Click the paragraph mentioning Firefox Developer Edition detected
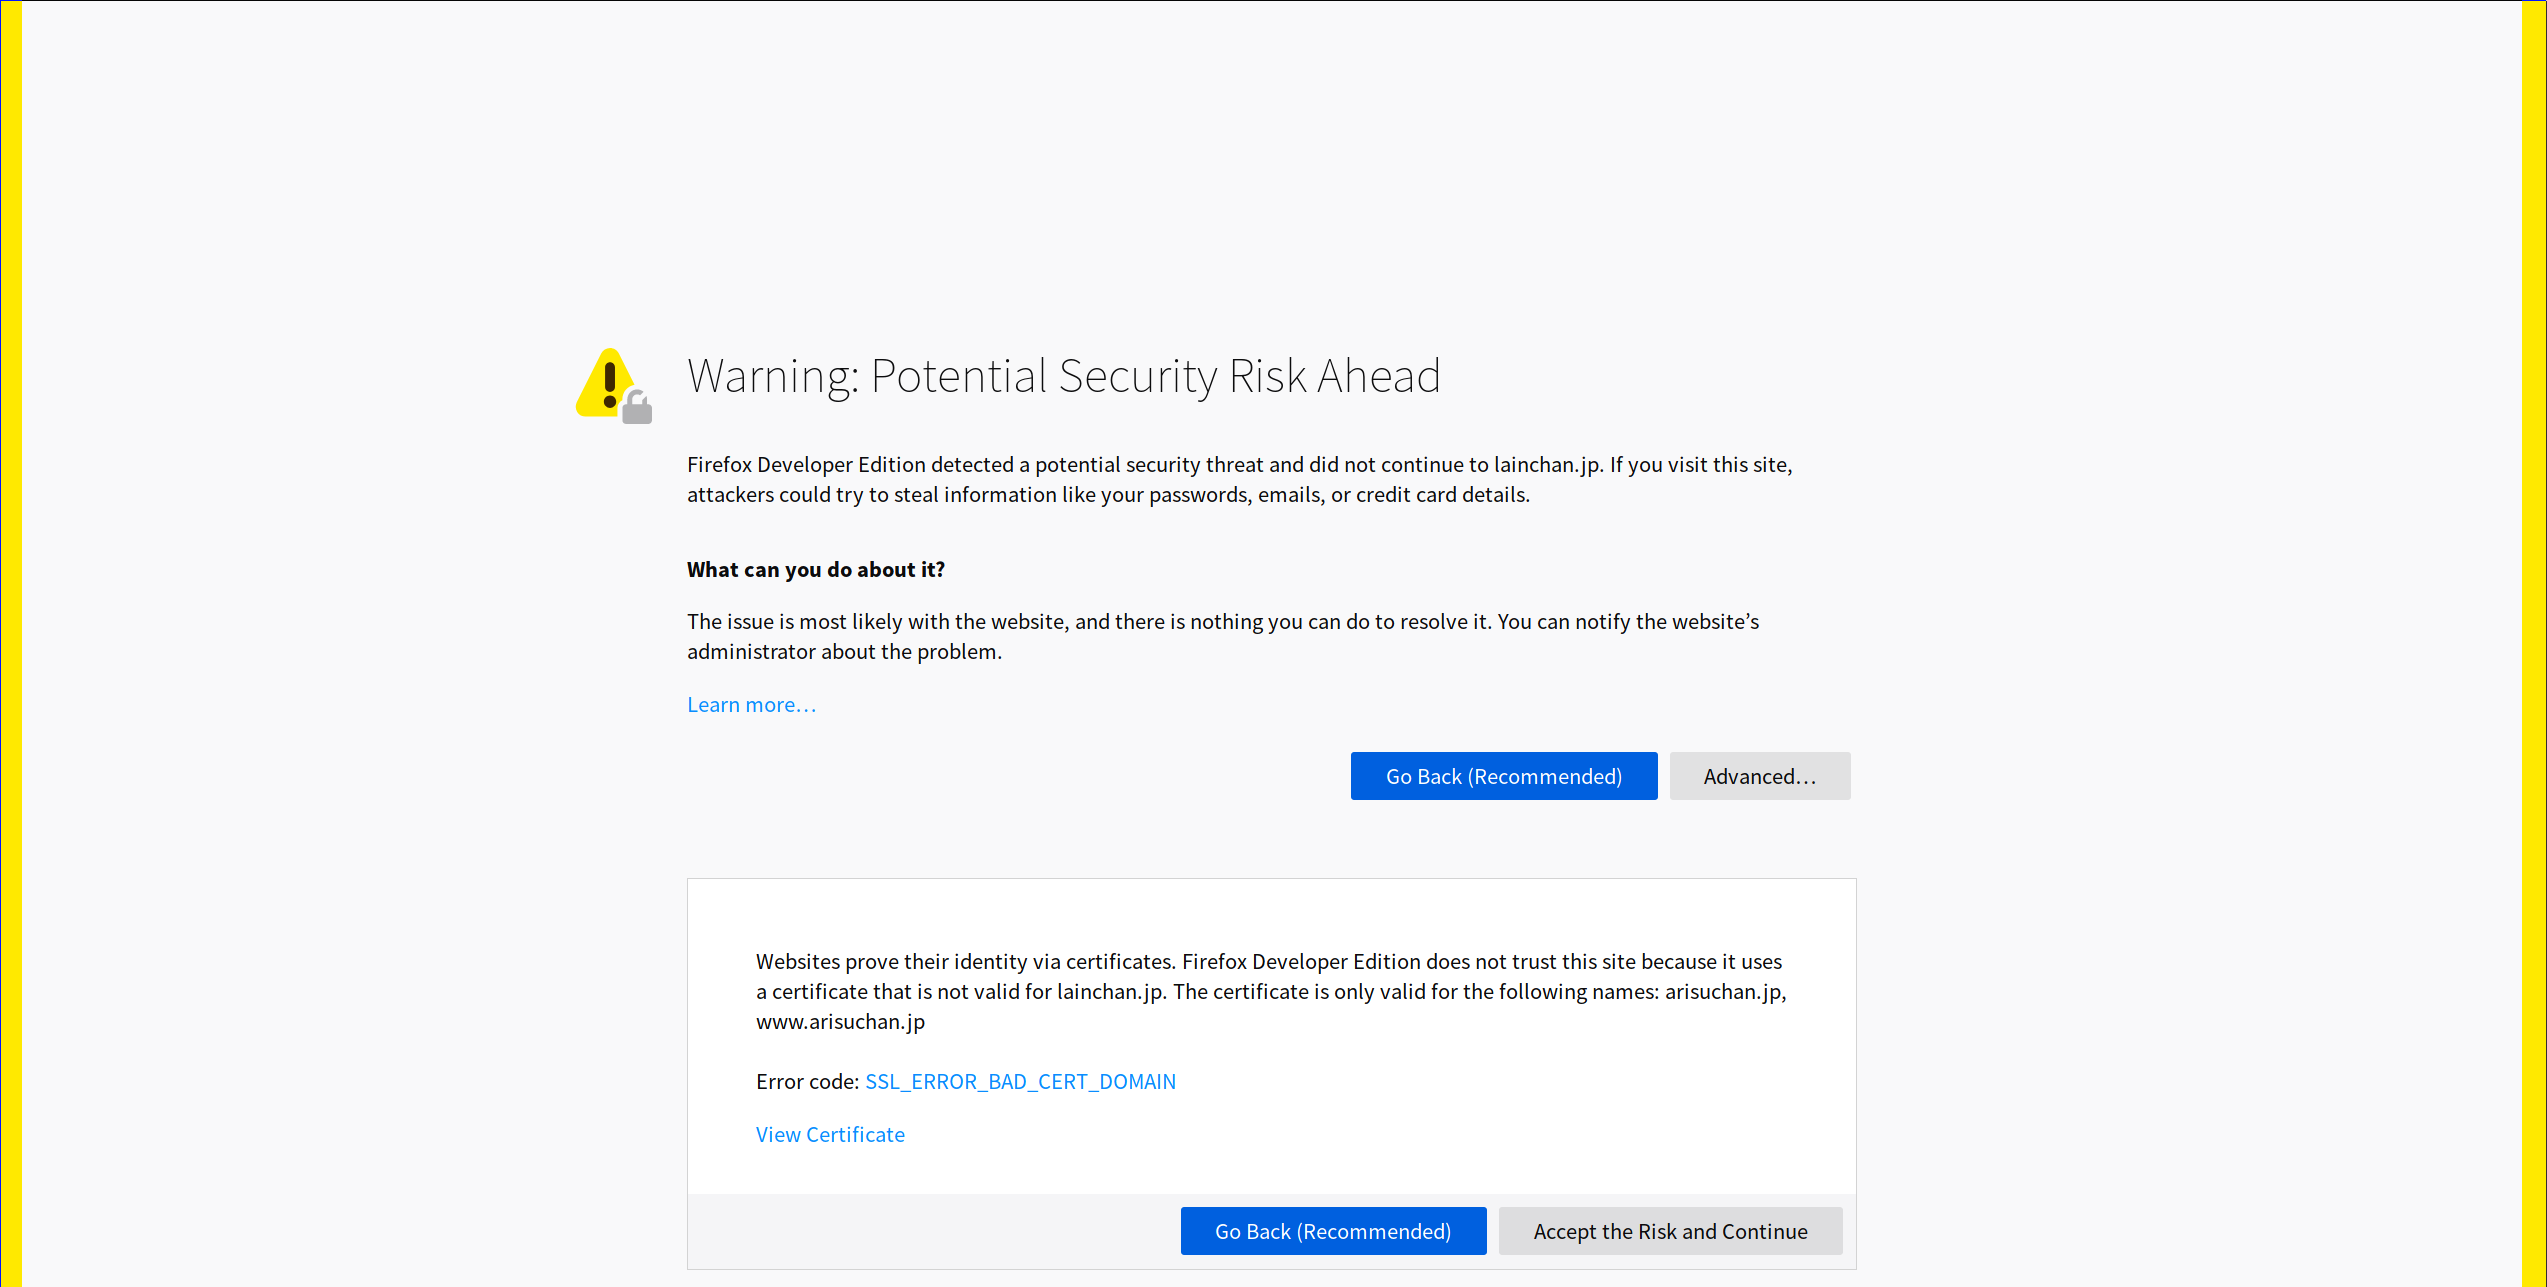Screen dimensions: 2547x1287 [1238, 480]
